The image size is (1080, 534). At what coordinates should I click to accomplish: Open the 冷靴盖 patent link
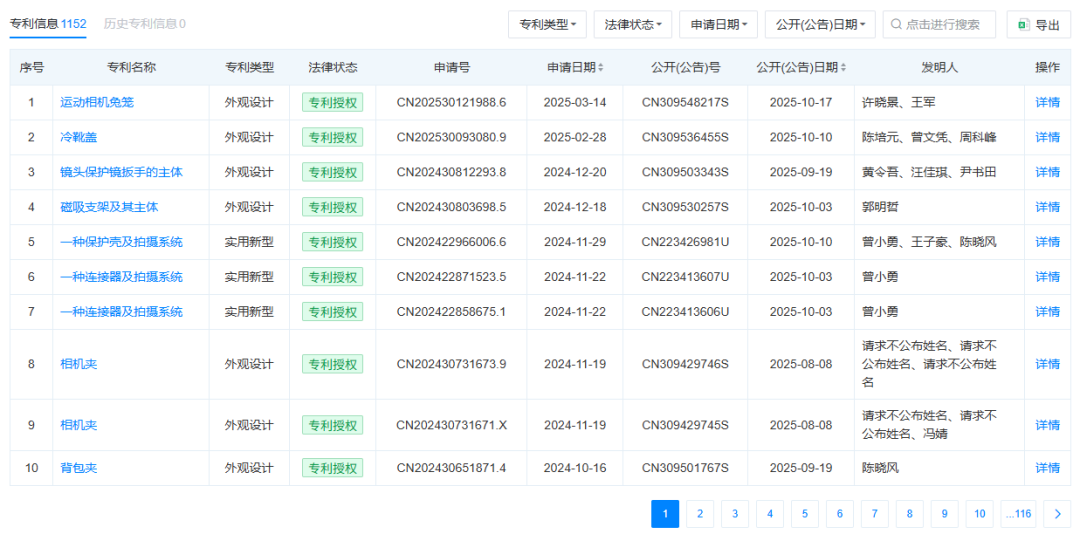(x=78, y=137)
